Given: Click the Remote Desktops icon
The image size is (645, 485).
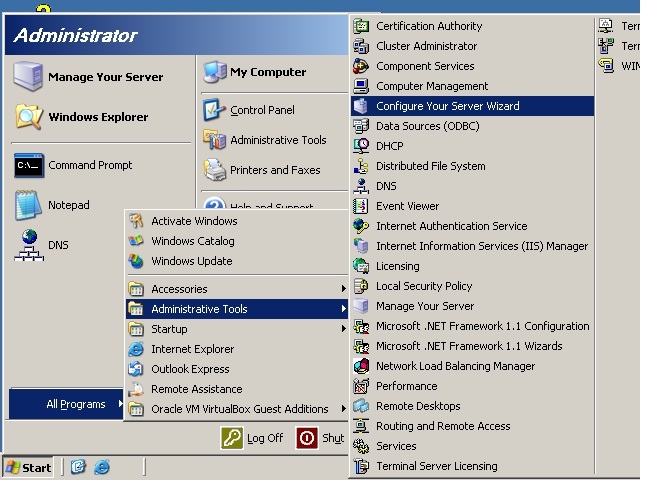Looking at the screenshot, I should pyautogui.click(x=361, y=406).
